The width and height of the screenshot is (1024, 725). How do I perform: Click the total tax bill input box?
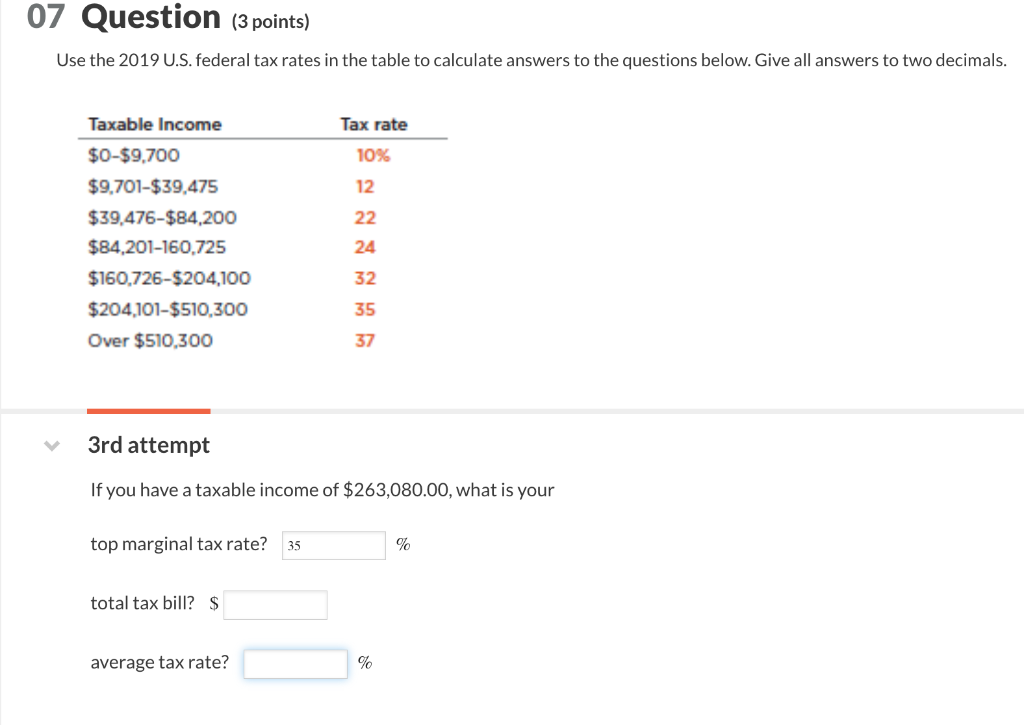click(x=275, y=604)
